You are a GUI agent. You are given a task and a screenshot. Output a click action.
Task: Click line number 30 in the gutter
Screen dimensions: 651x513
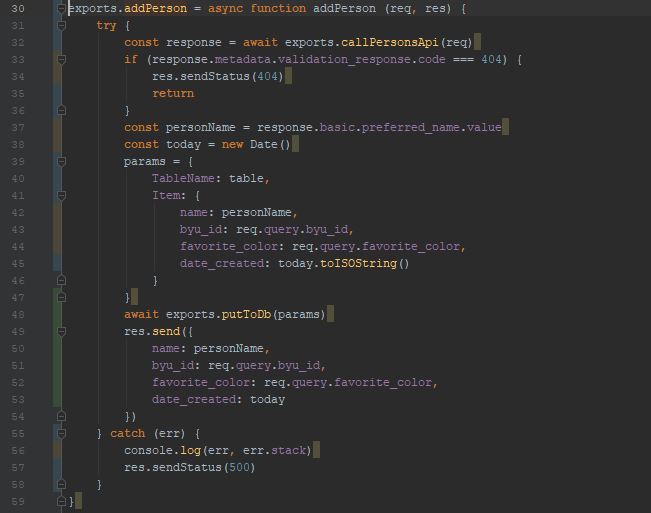point(18,8)
